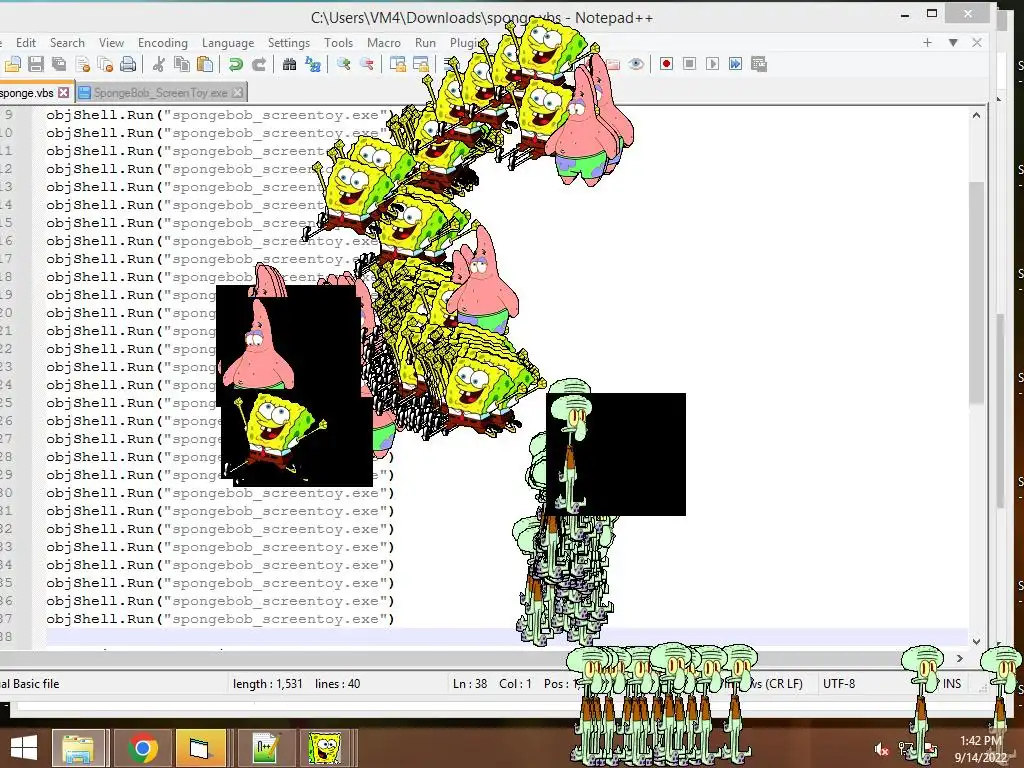Switch to the sponge.vbs tab

point(26,93)
